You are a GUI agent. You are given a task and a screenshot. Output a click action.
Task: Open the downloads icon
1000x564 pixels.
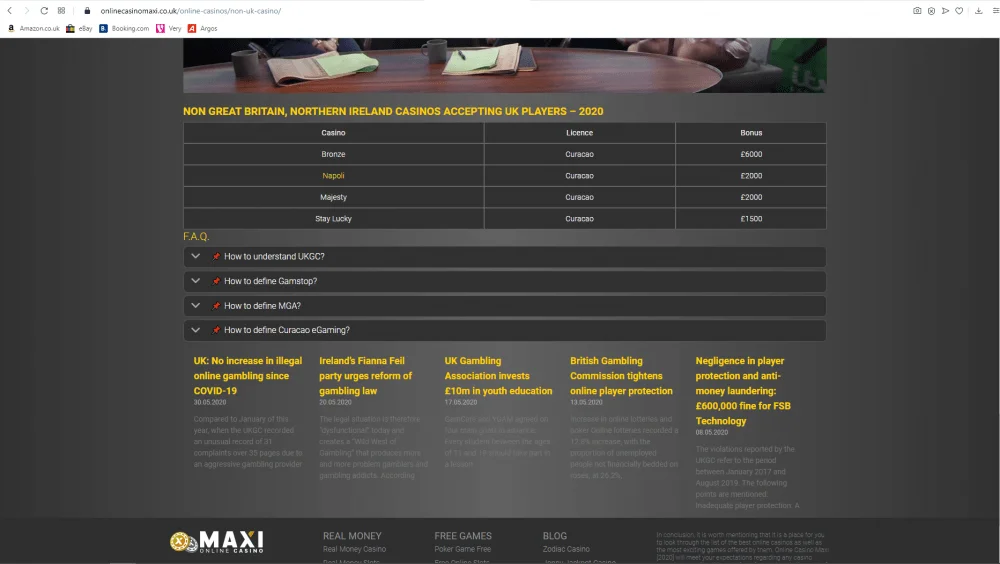[978, 11]
